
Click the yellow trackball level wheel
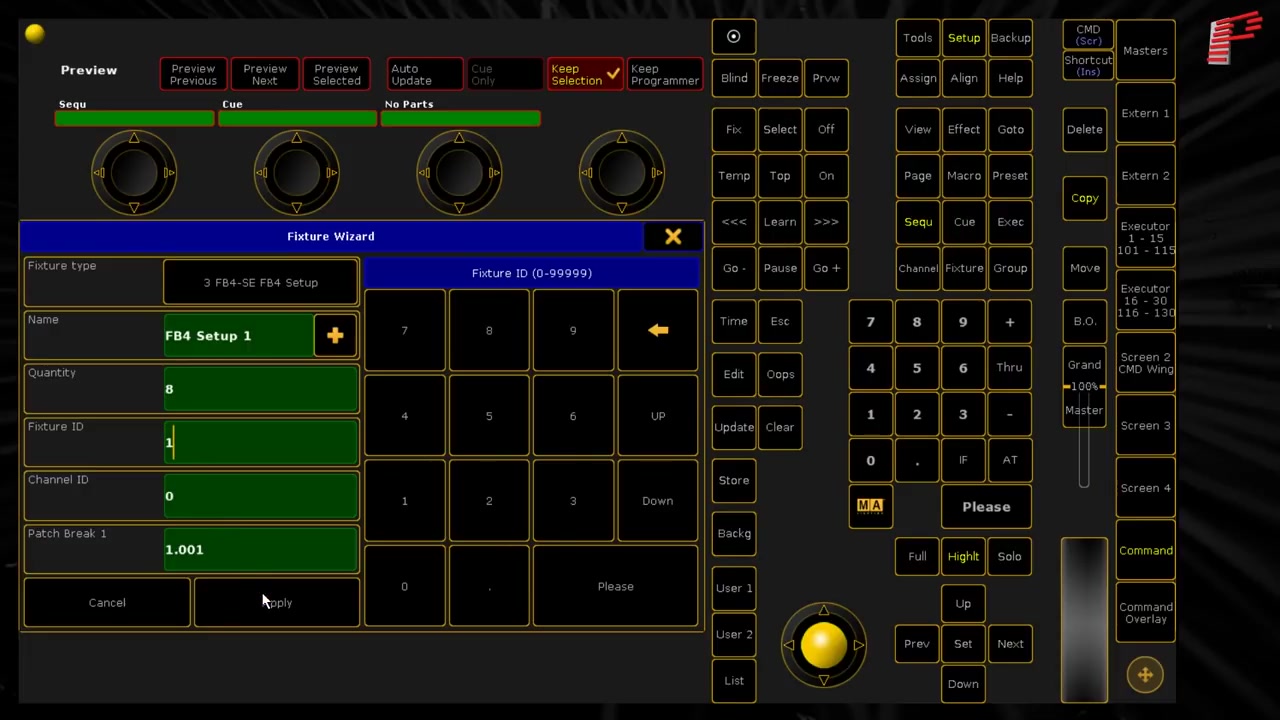(x=823, y=645)
